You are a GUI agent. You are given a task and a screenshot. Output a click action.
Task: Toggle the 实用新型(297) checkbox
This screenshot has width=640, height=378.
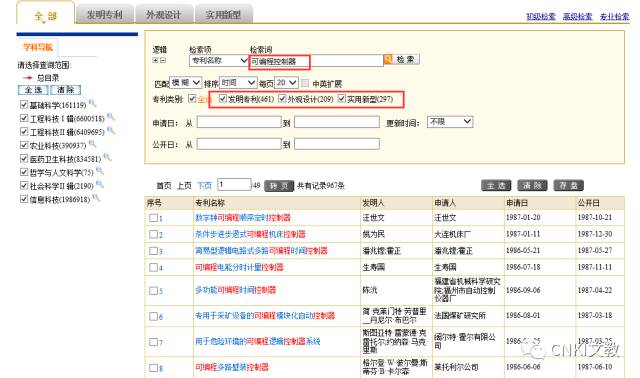tap(342, 98)
